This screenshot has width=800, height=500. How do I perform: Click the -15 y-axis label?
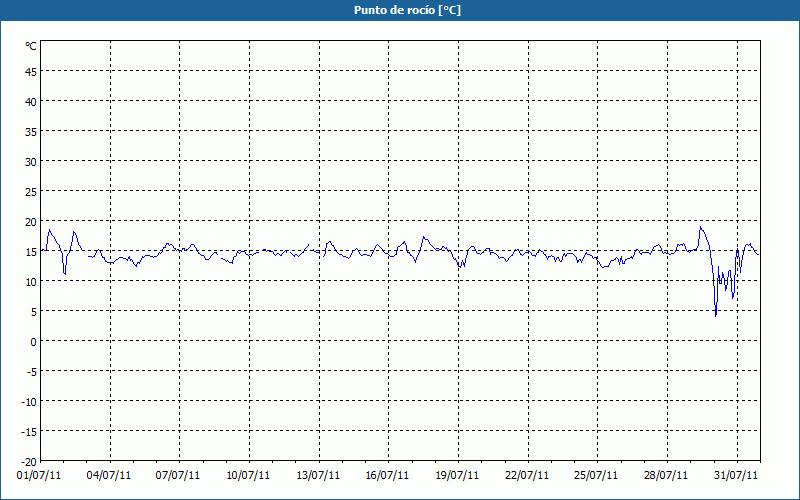click(29, 432)
